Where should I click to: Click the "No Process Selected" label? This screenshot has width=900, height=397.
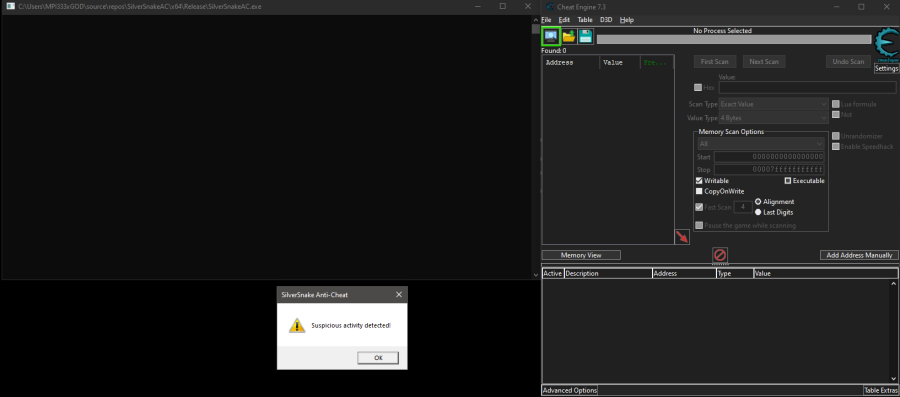722,31
